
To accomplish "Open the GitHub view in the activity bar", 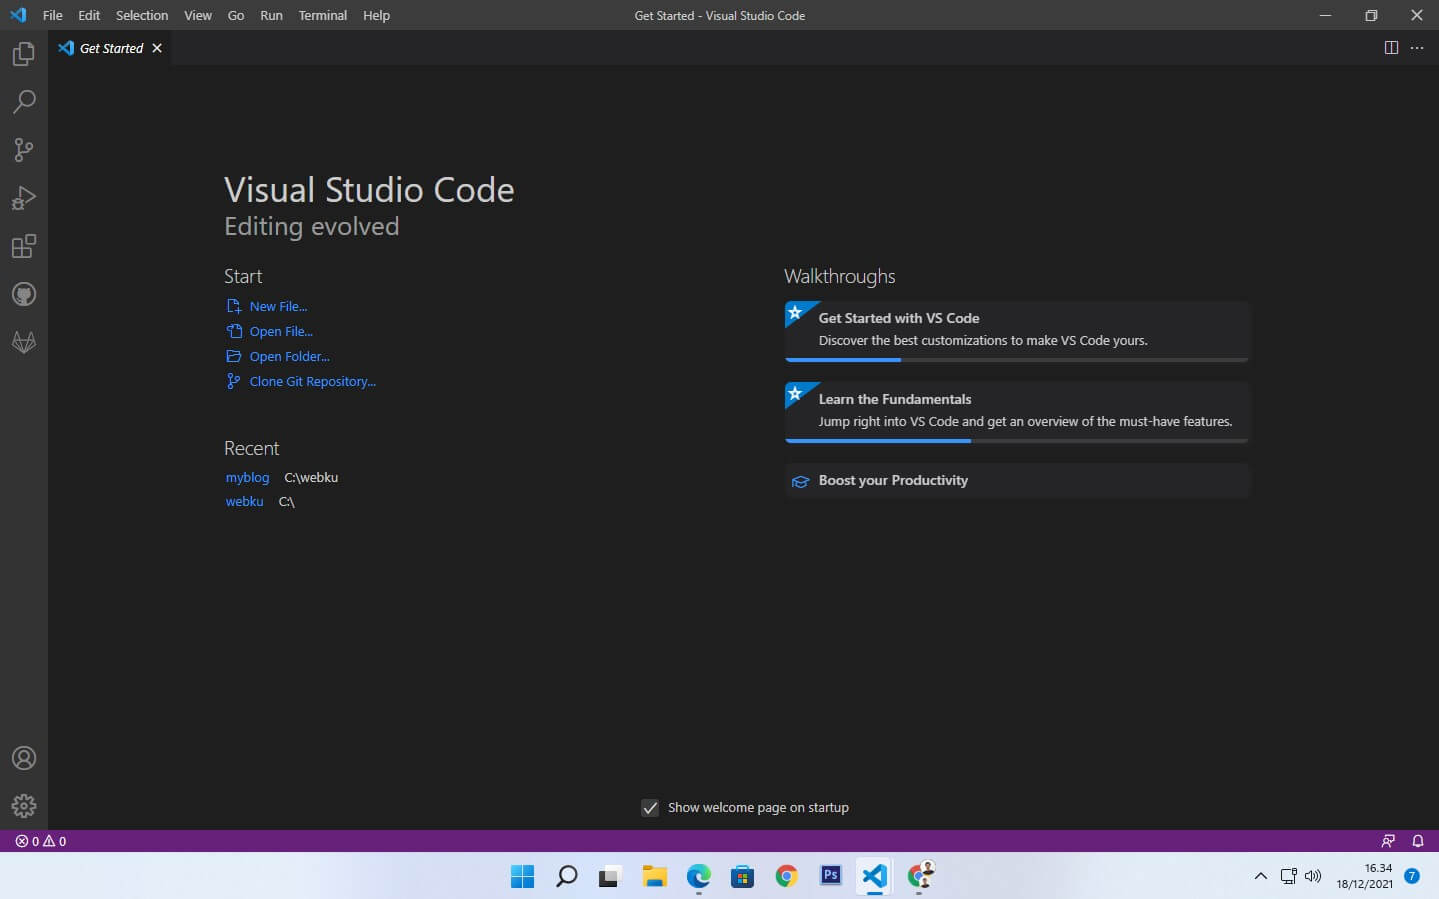I will tap(23, 294).
